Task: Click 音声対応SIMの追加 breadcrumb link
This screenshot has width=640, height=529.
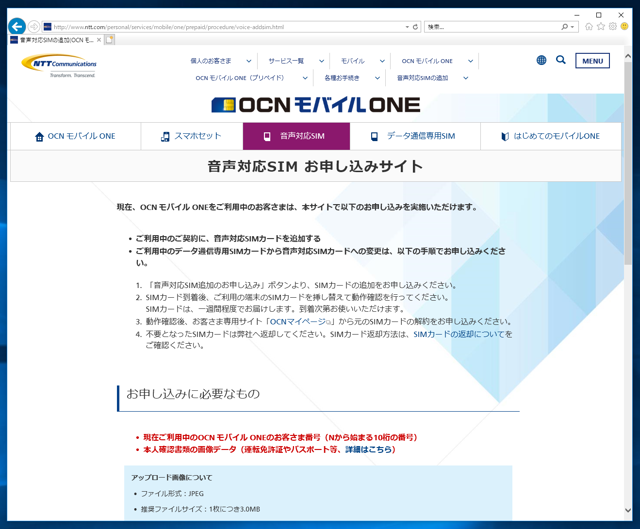Action: click(x=422, y=78)
